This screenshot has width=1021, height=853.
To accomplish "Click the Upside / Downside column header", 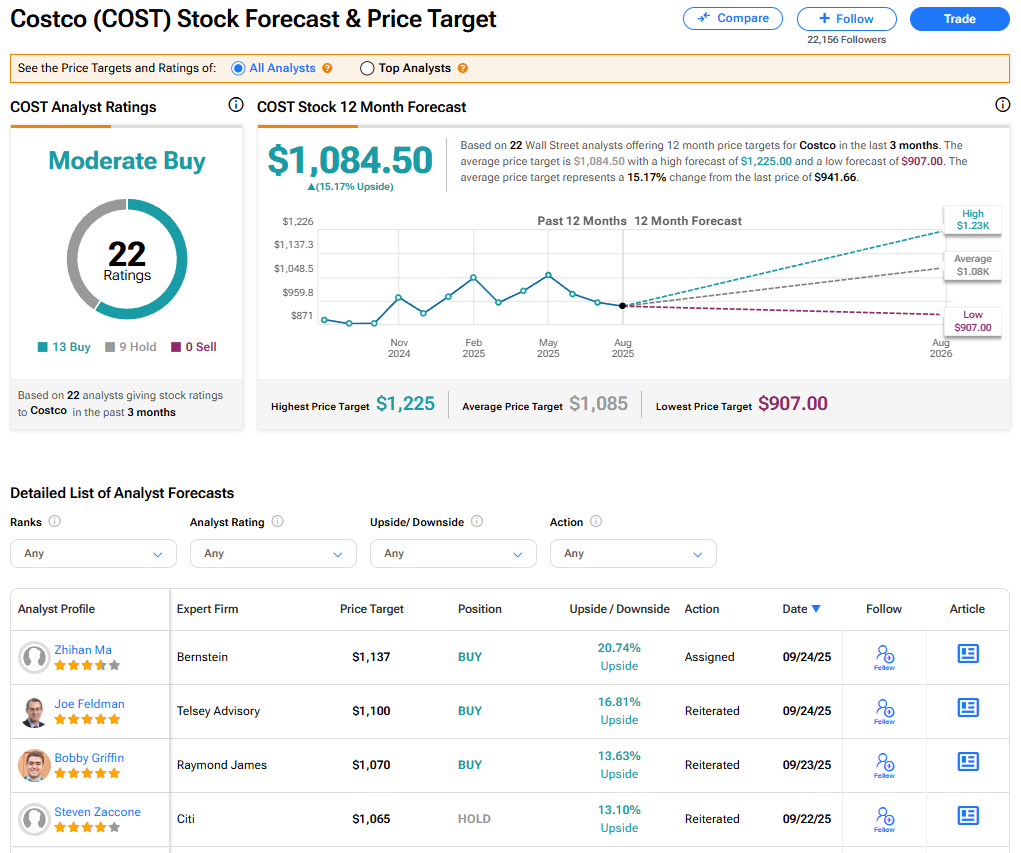I will [x=619, y=609].
